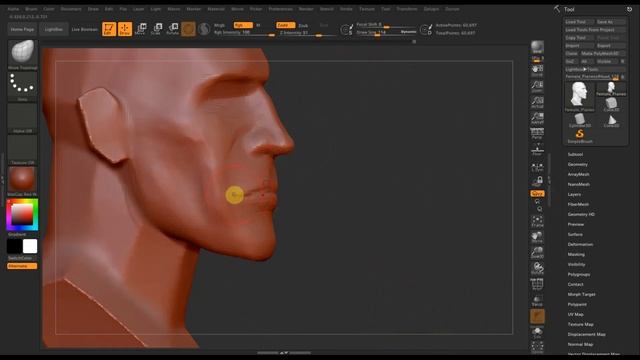Select the Scale transform tool
The width and height of the screenshot is (640, 360).
pos(156,29)
